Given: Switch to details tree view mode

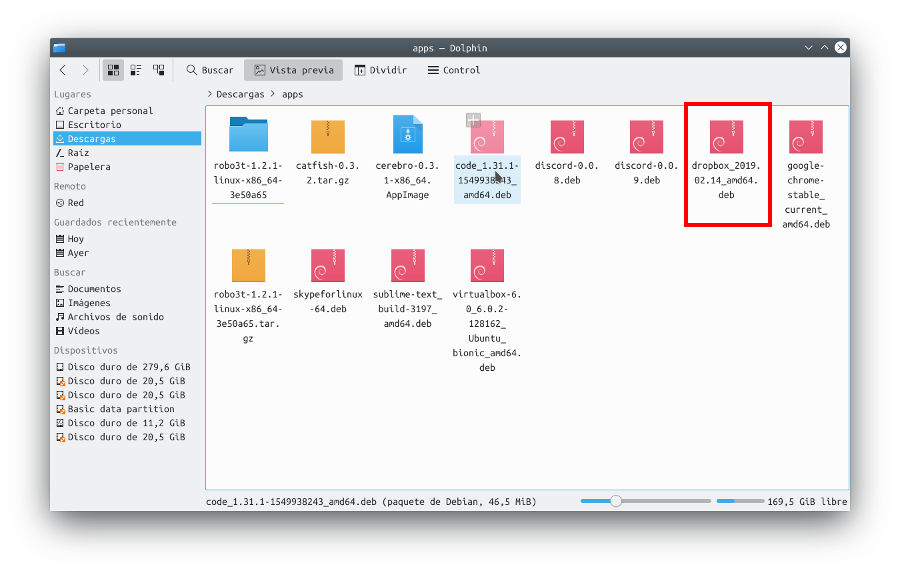Looking at the screenshot, I should click(158, 70).
